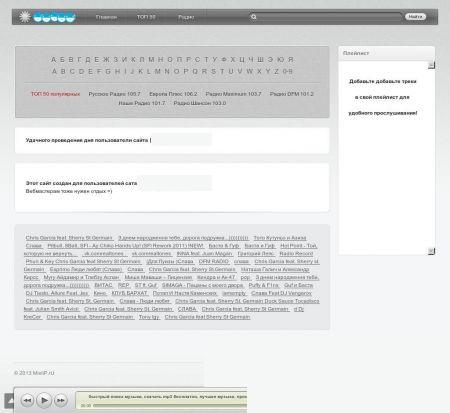Viewport: 450px width, 413px height.
Task: Open the Кино tag link
Action: click(x=100, y=293)
